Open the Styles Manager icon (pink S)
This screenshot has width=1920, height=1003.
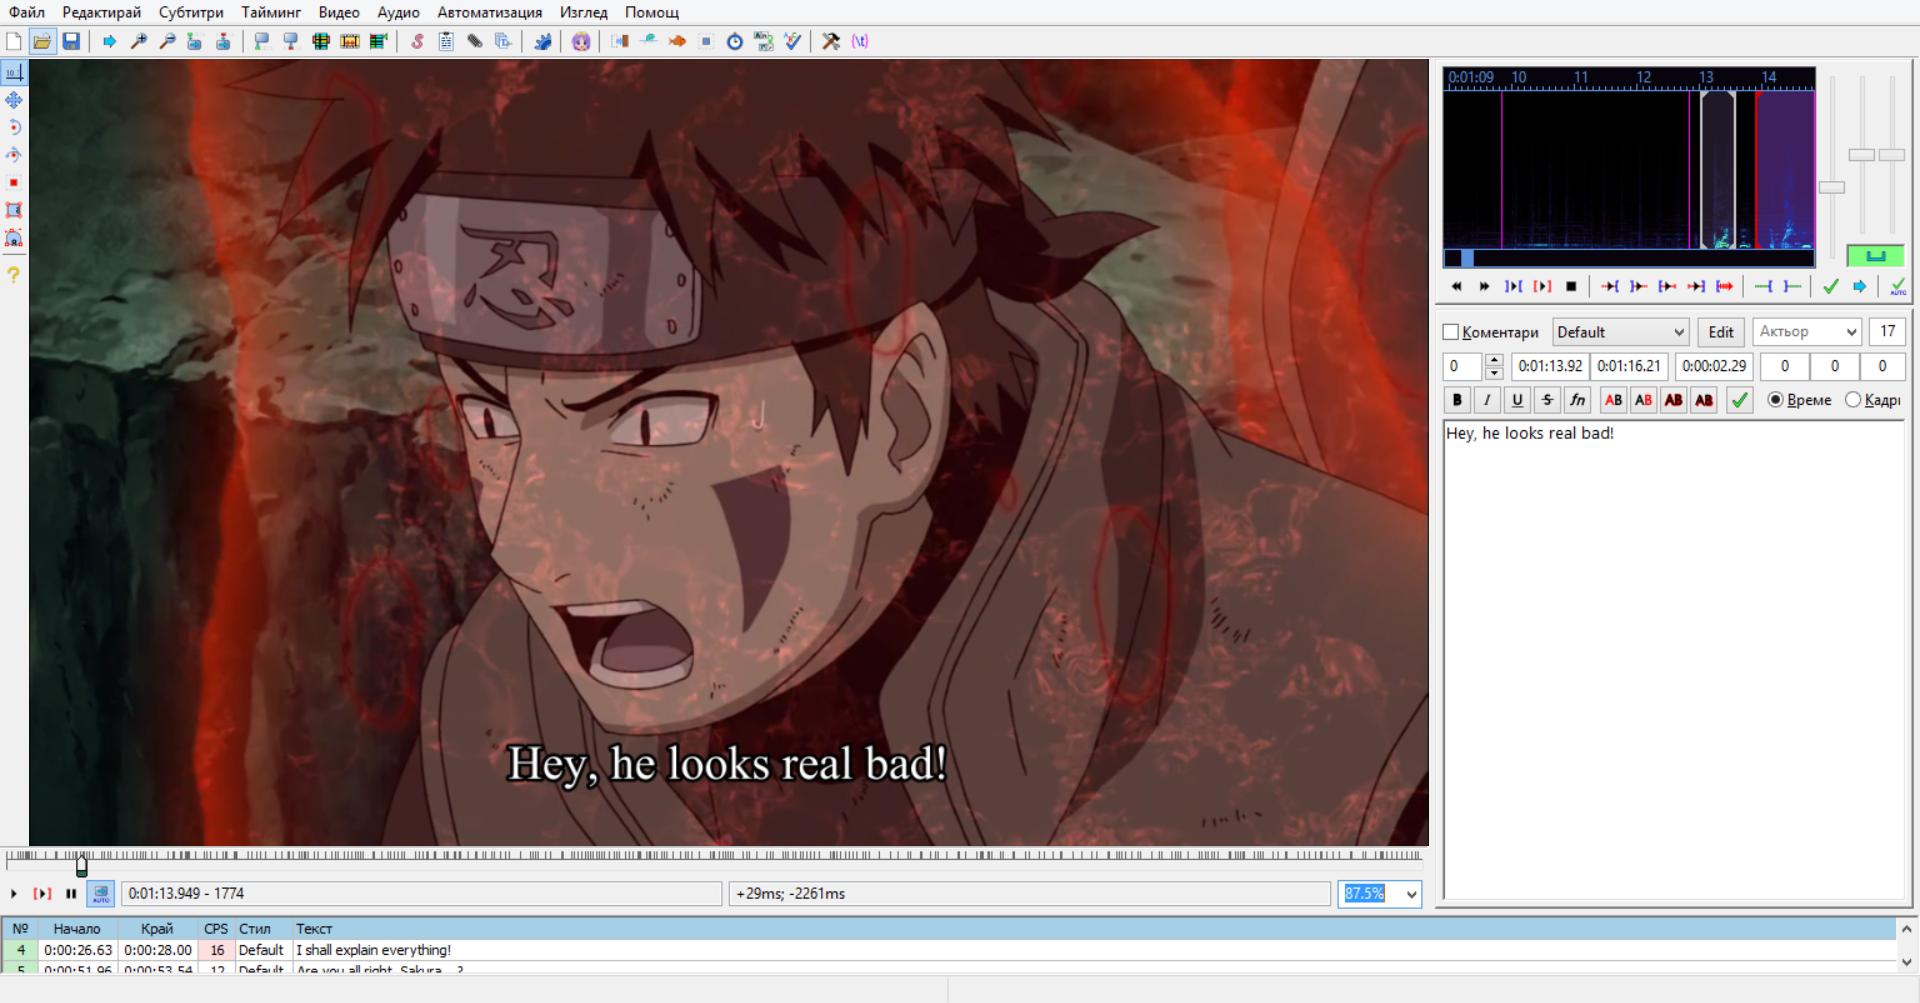coord(417,41)
